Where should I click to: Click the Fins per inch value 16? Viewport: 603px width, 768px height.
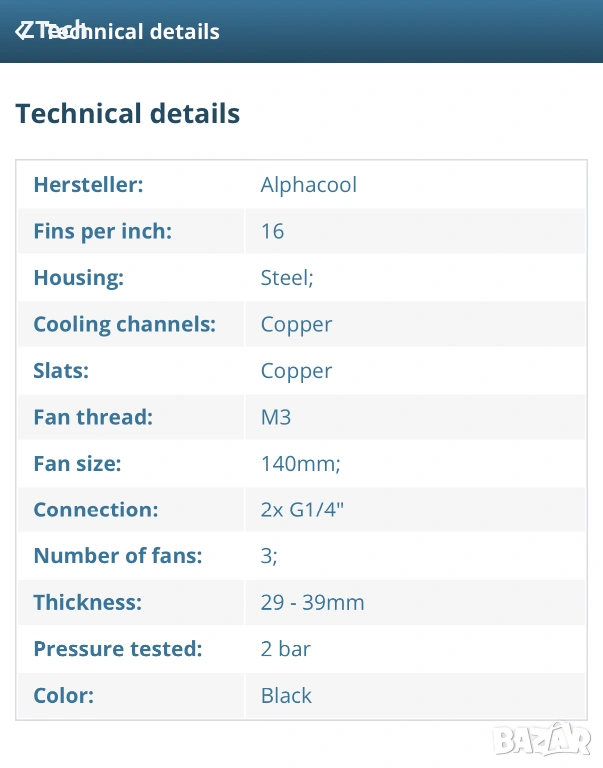coord(272,231)
